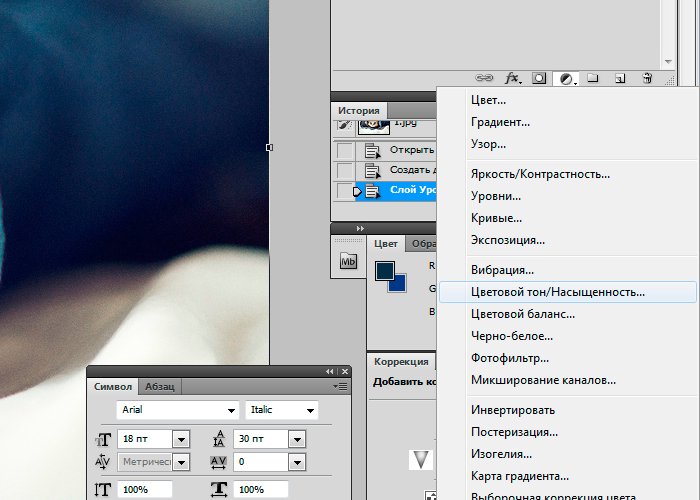
Task: Add a layer mask
Action: [x=539, y=78]
